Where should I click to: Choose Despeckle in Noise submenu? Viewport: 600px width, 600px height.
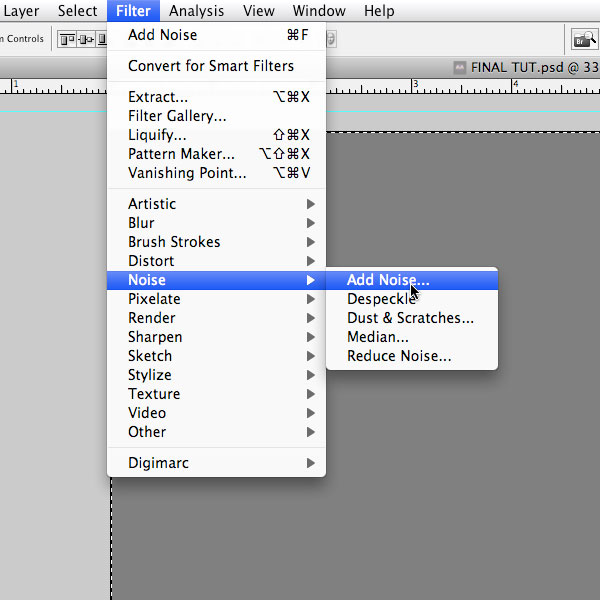click(x=412, y=299)
